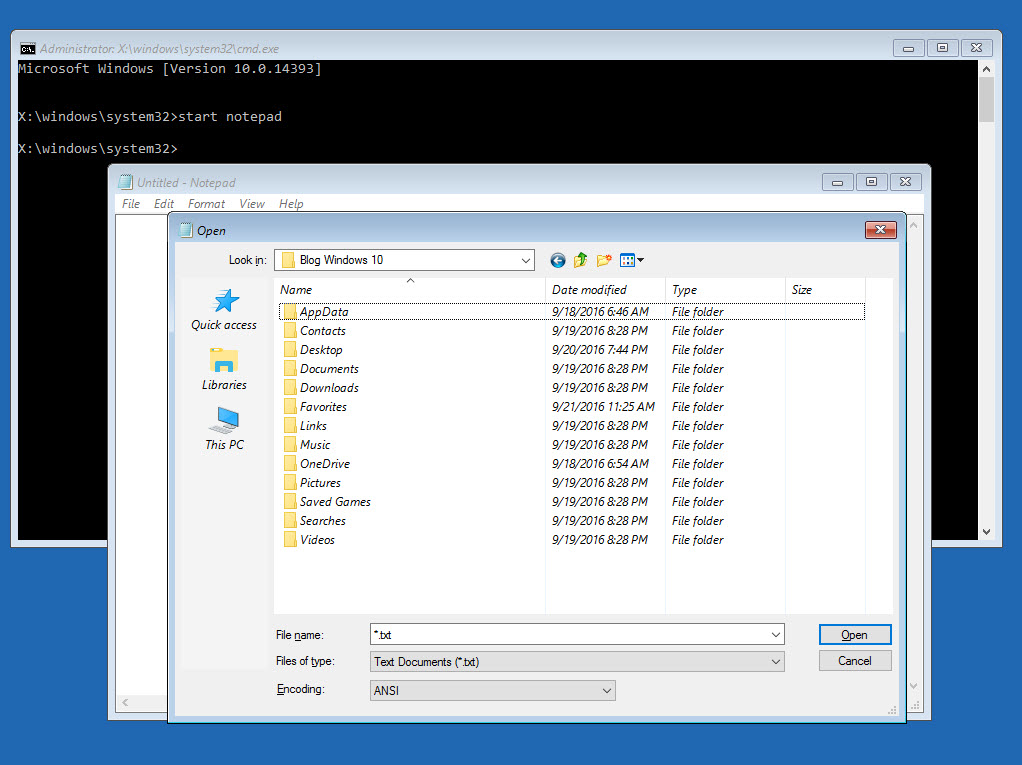Select Libraries in the places bar
Viewport: 1022px width, 765px height.
[224, 369]
